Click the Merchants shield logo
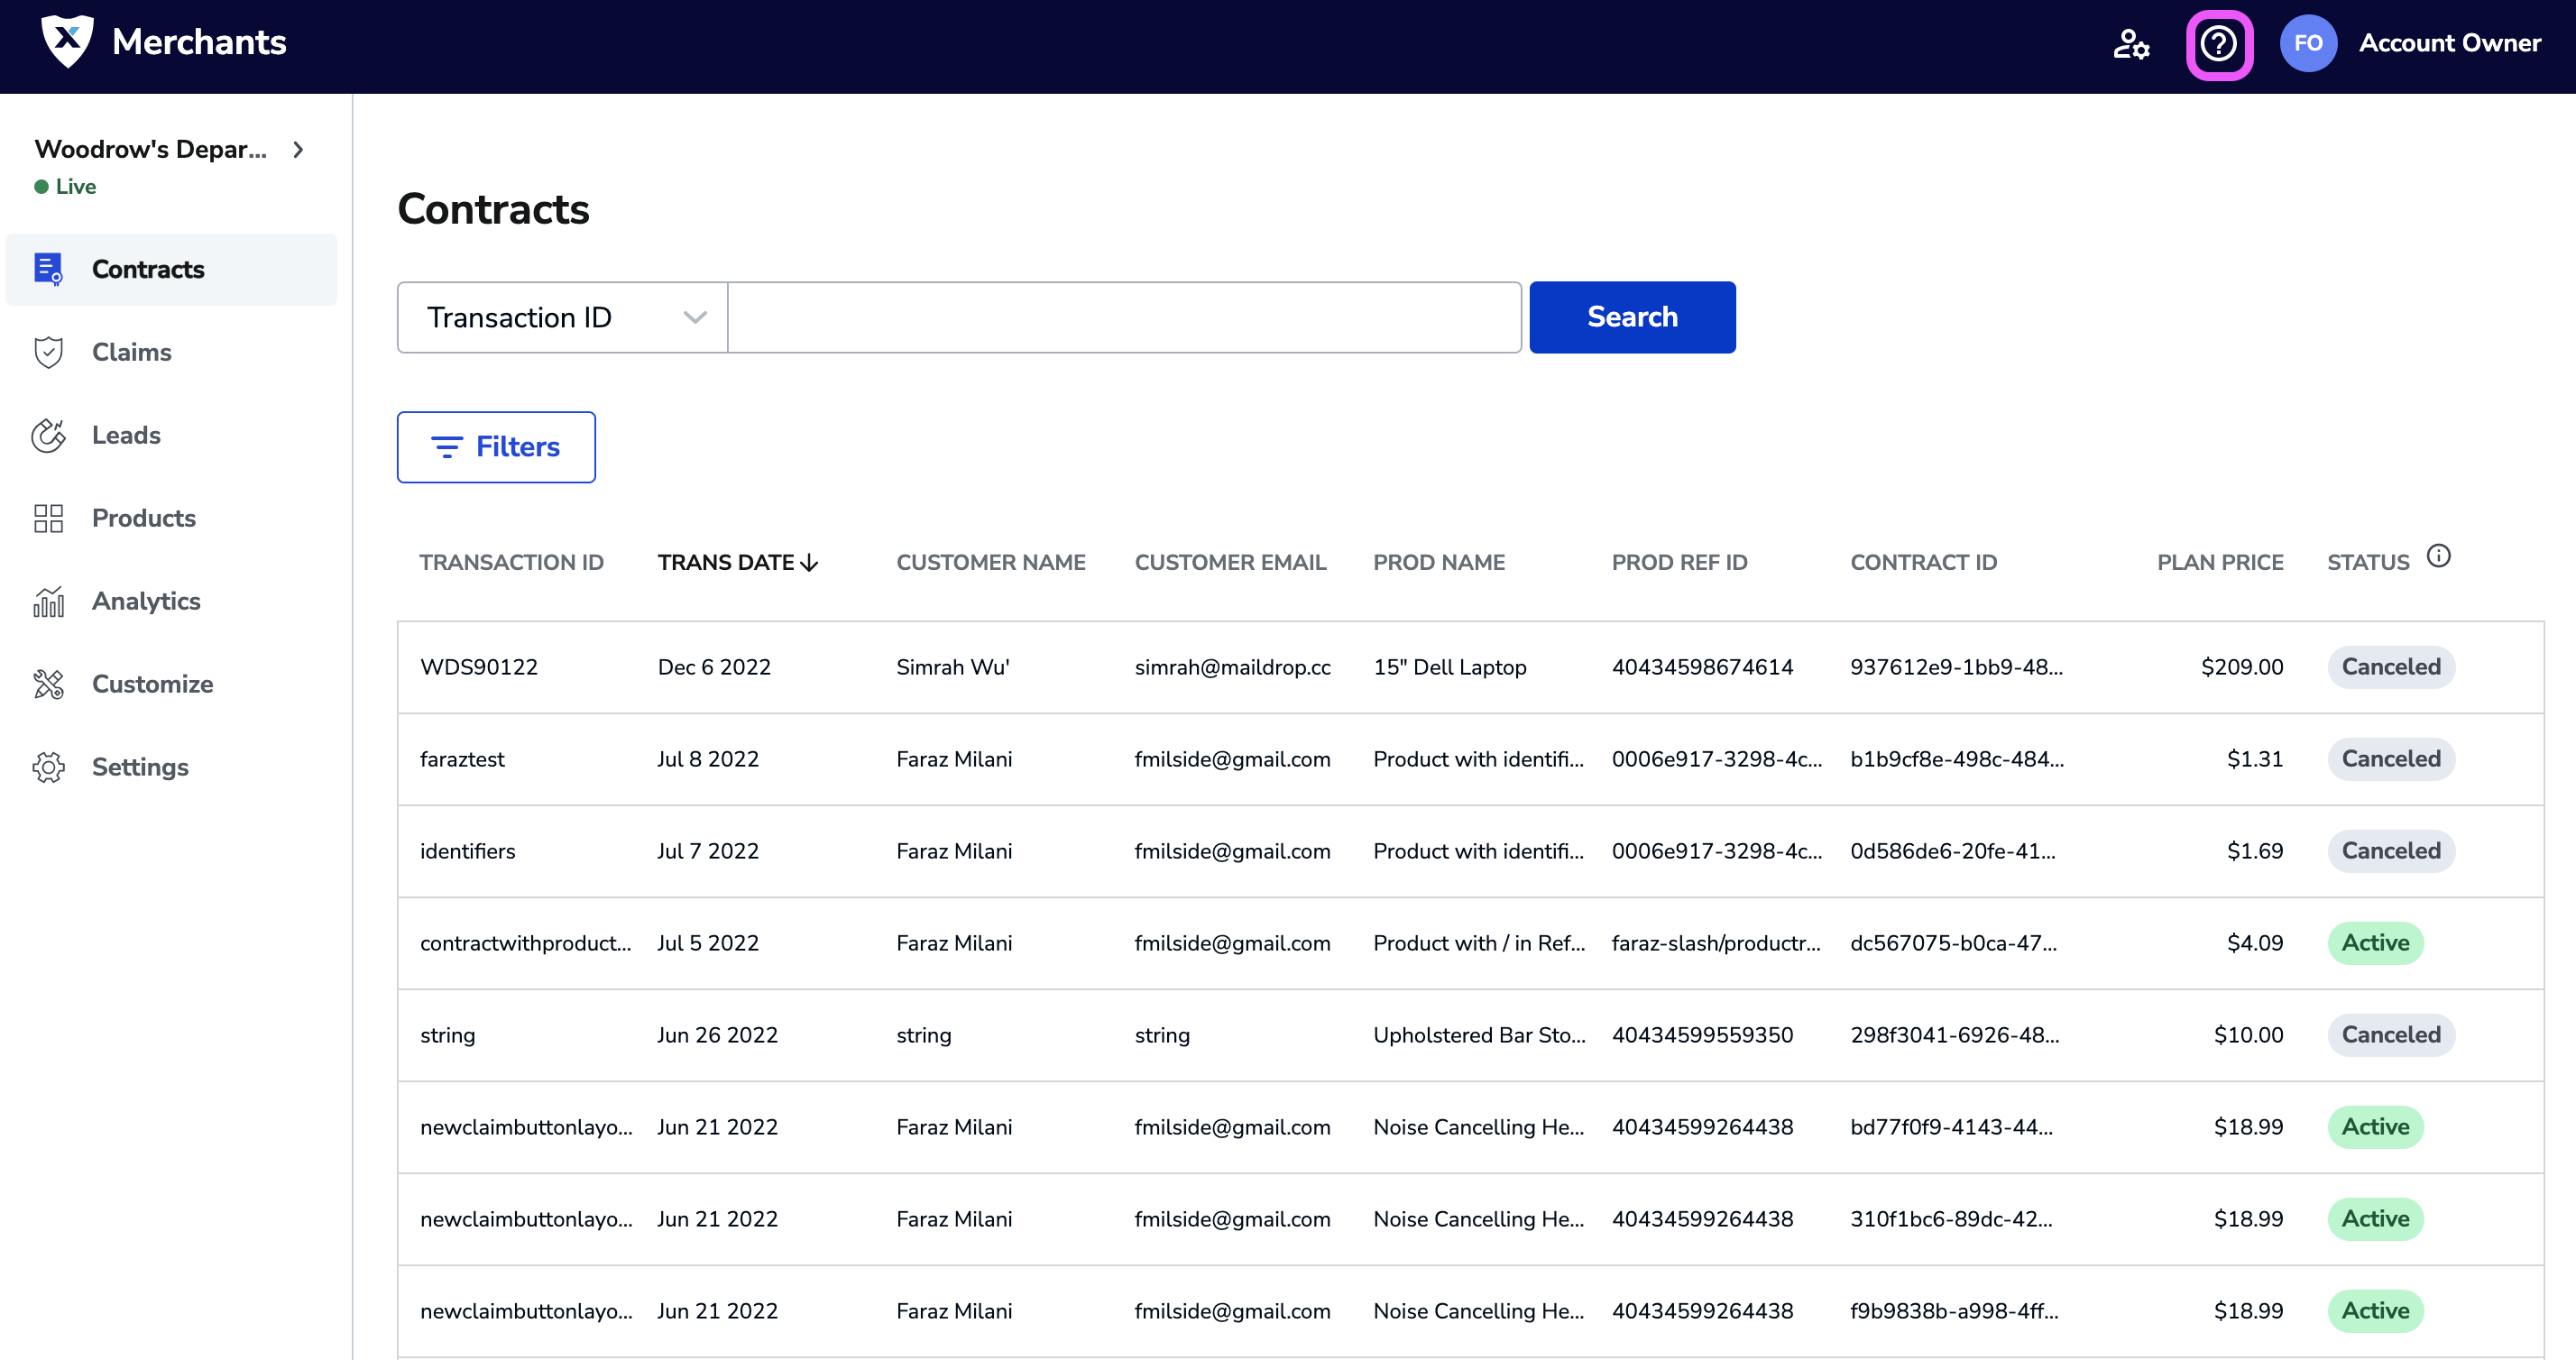This screenshot has width=2576, height=1360. point(67,41)
